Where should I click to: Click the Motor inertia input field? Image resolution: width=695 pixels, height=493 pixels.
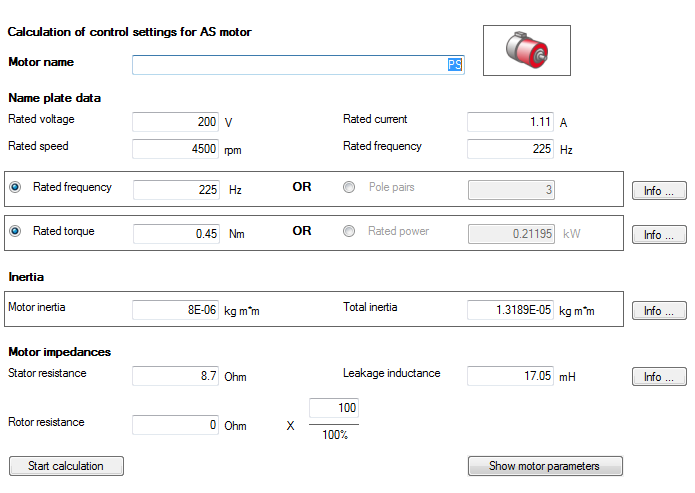click(x=176, y=310)
